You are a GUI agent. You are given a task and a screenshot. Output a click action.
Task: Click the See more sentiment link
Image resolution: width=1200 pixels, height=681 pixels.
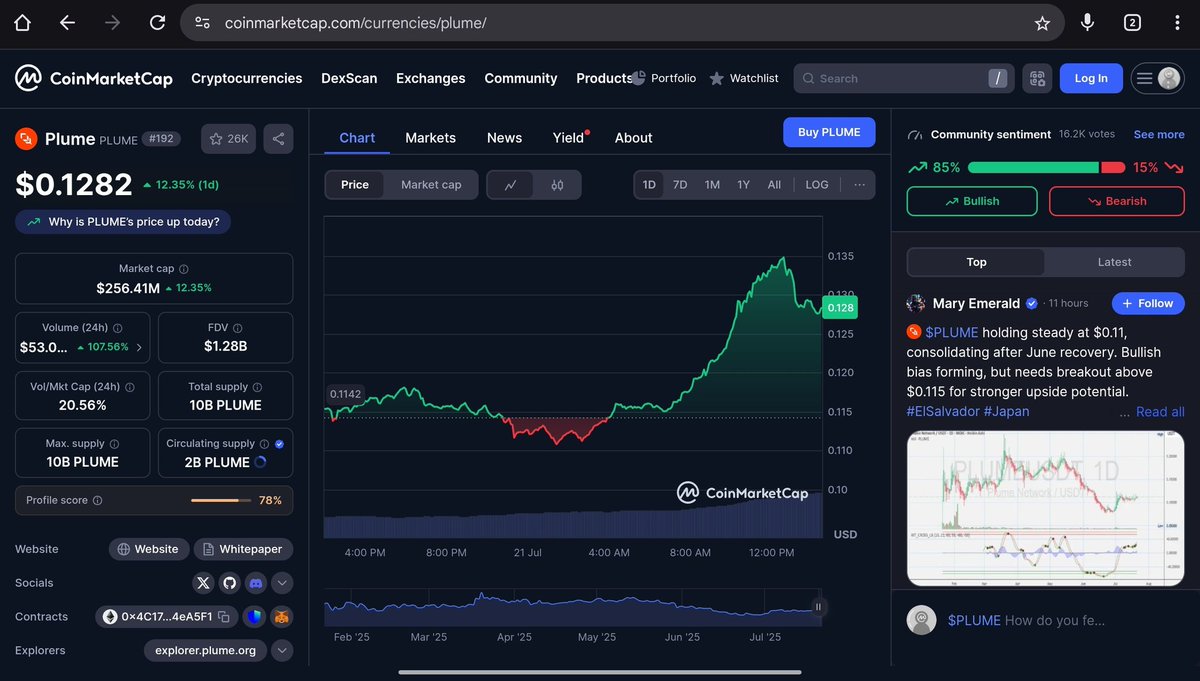[x=1159, y=134]
